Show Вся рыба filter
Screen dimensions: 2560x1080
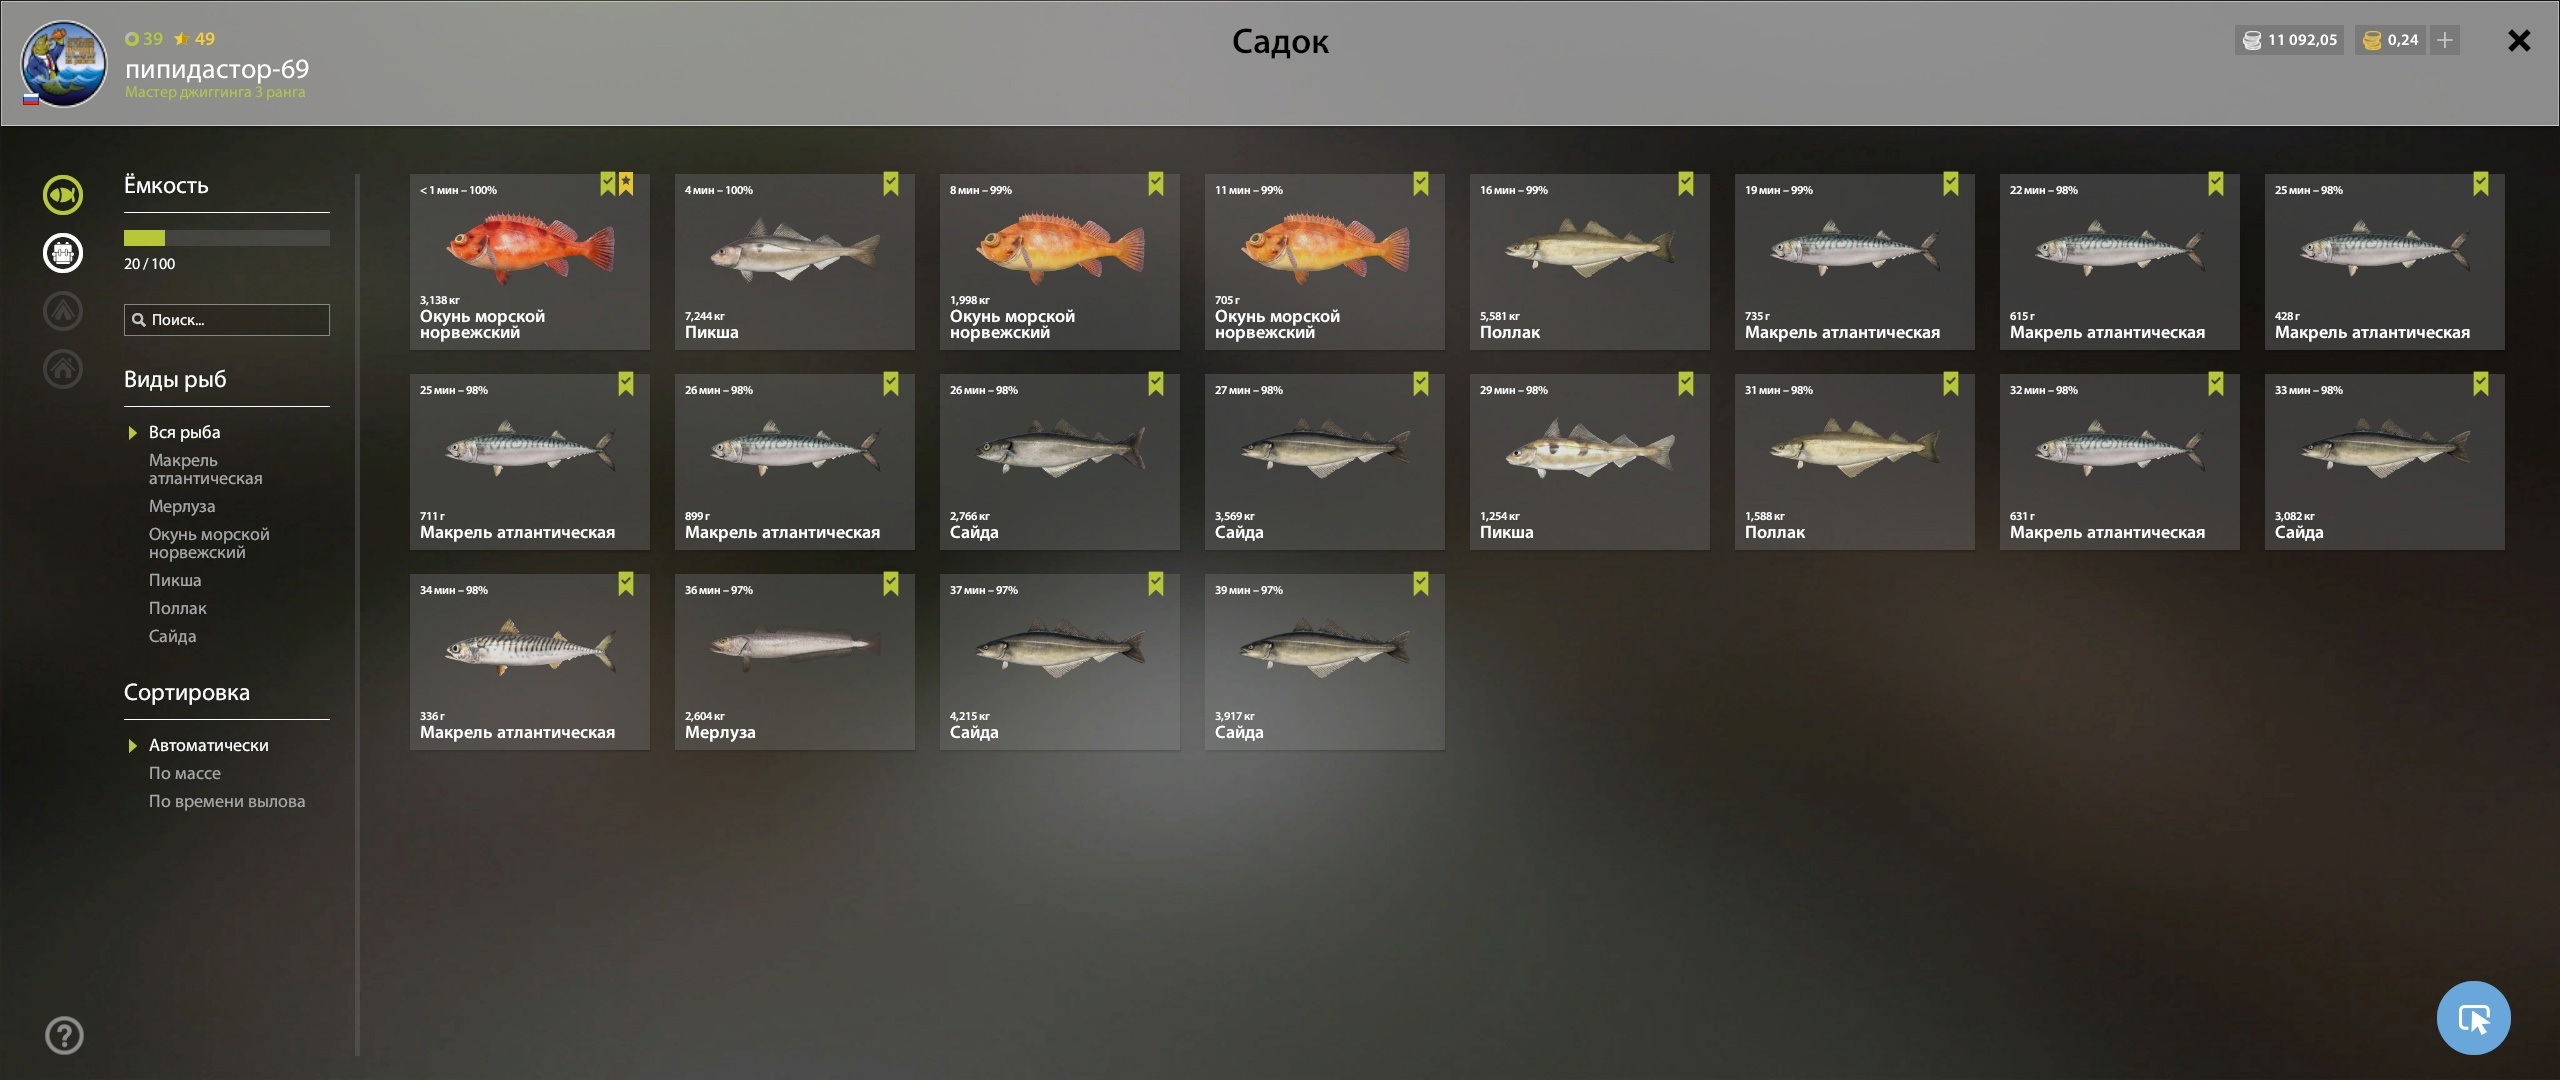pos(184,432)
